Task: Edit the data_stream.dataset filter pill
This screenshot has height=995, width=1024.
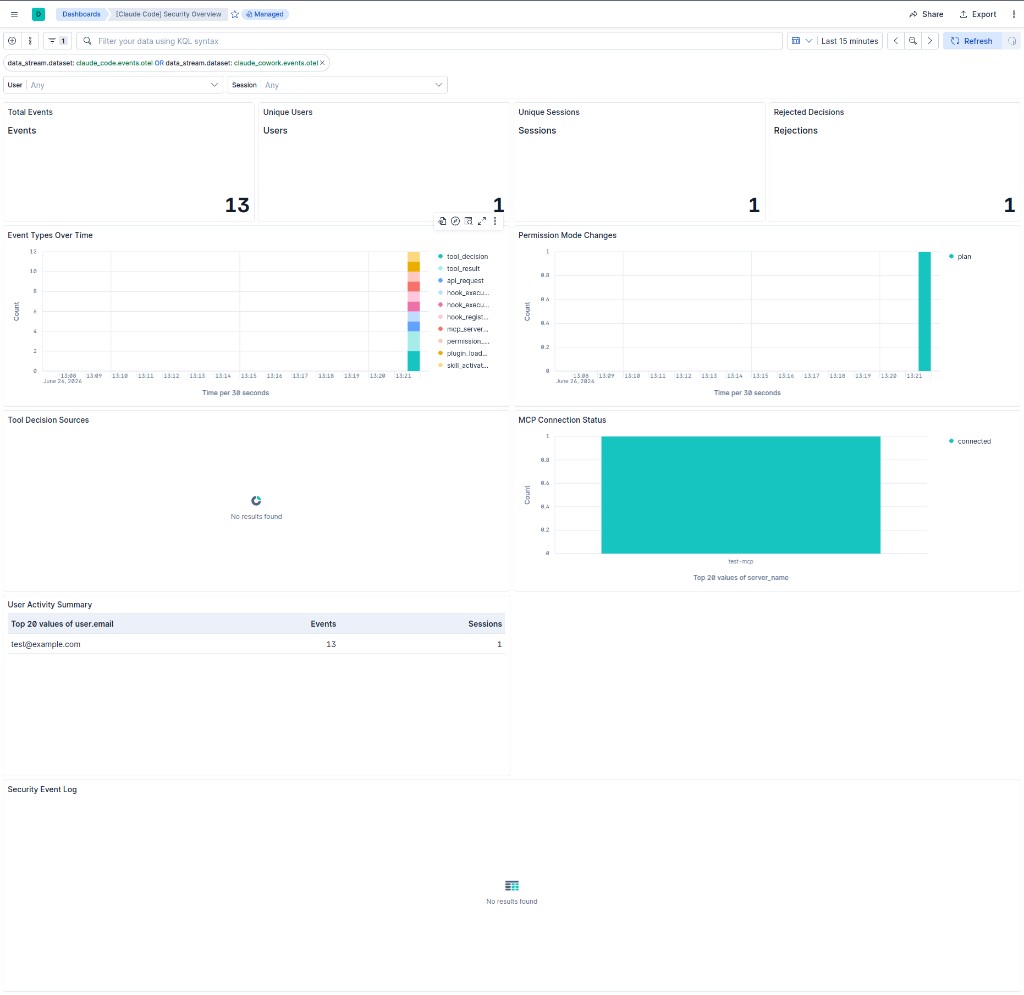Action: 162,63
